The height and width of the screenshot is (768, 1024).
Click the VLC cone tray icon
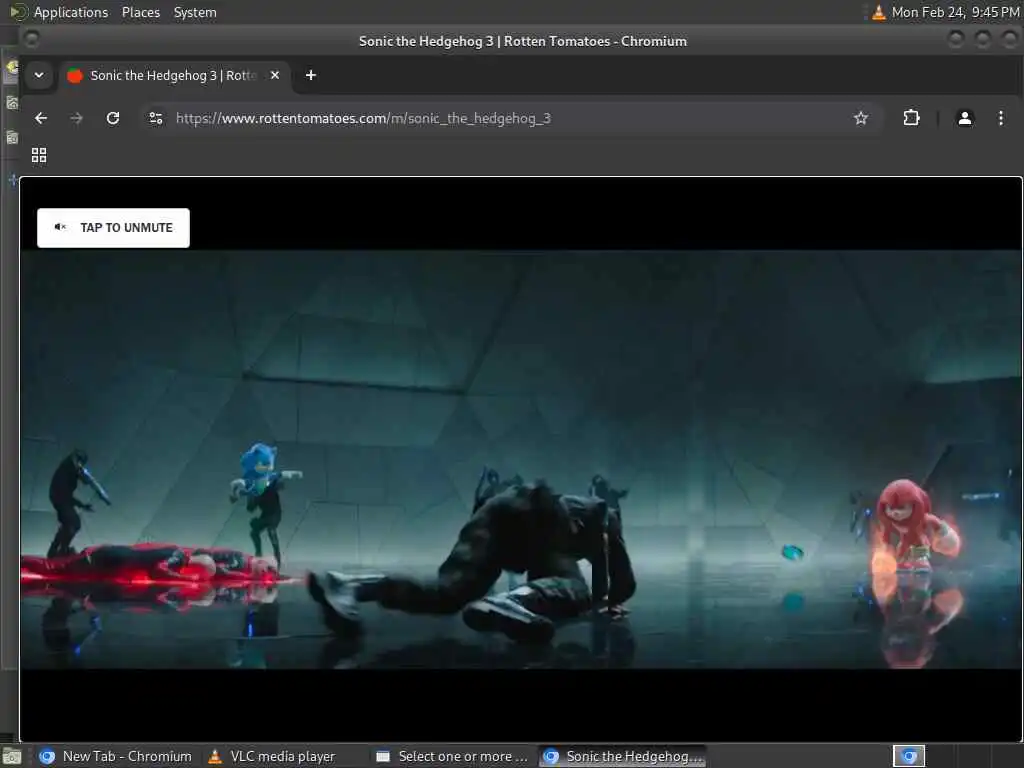click(x=878, y=12)
